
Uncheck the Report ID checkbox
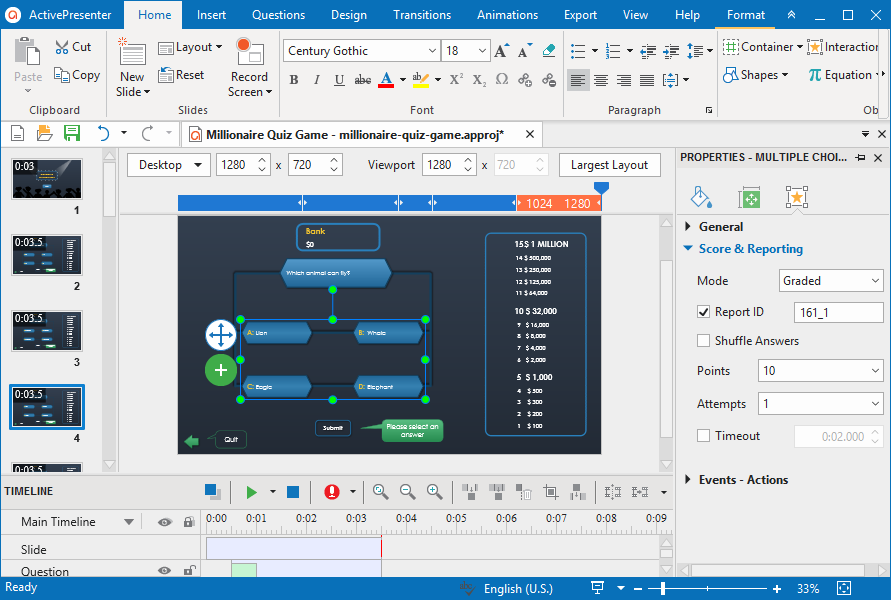click(704, 312)
